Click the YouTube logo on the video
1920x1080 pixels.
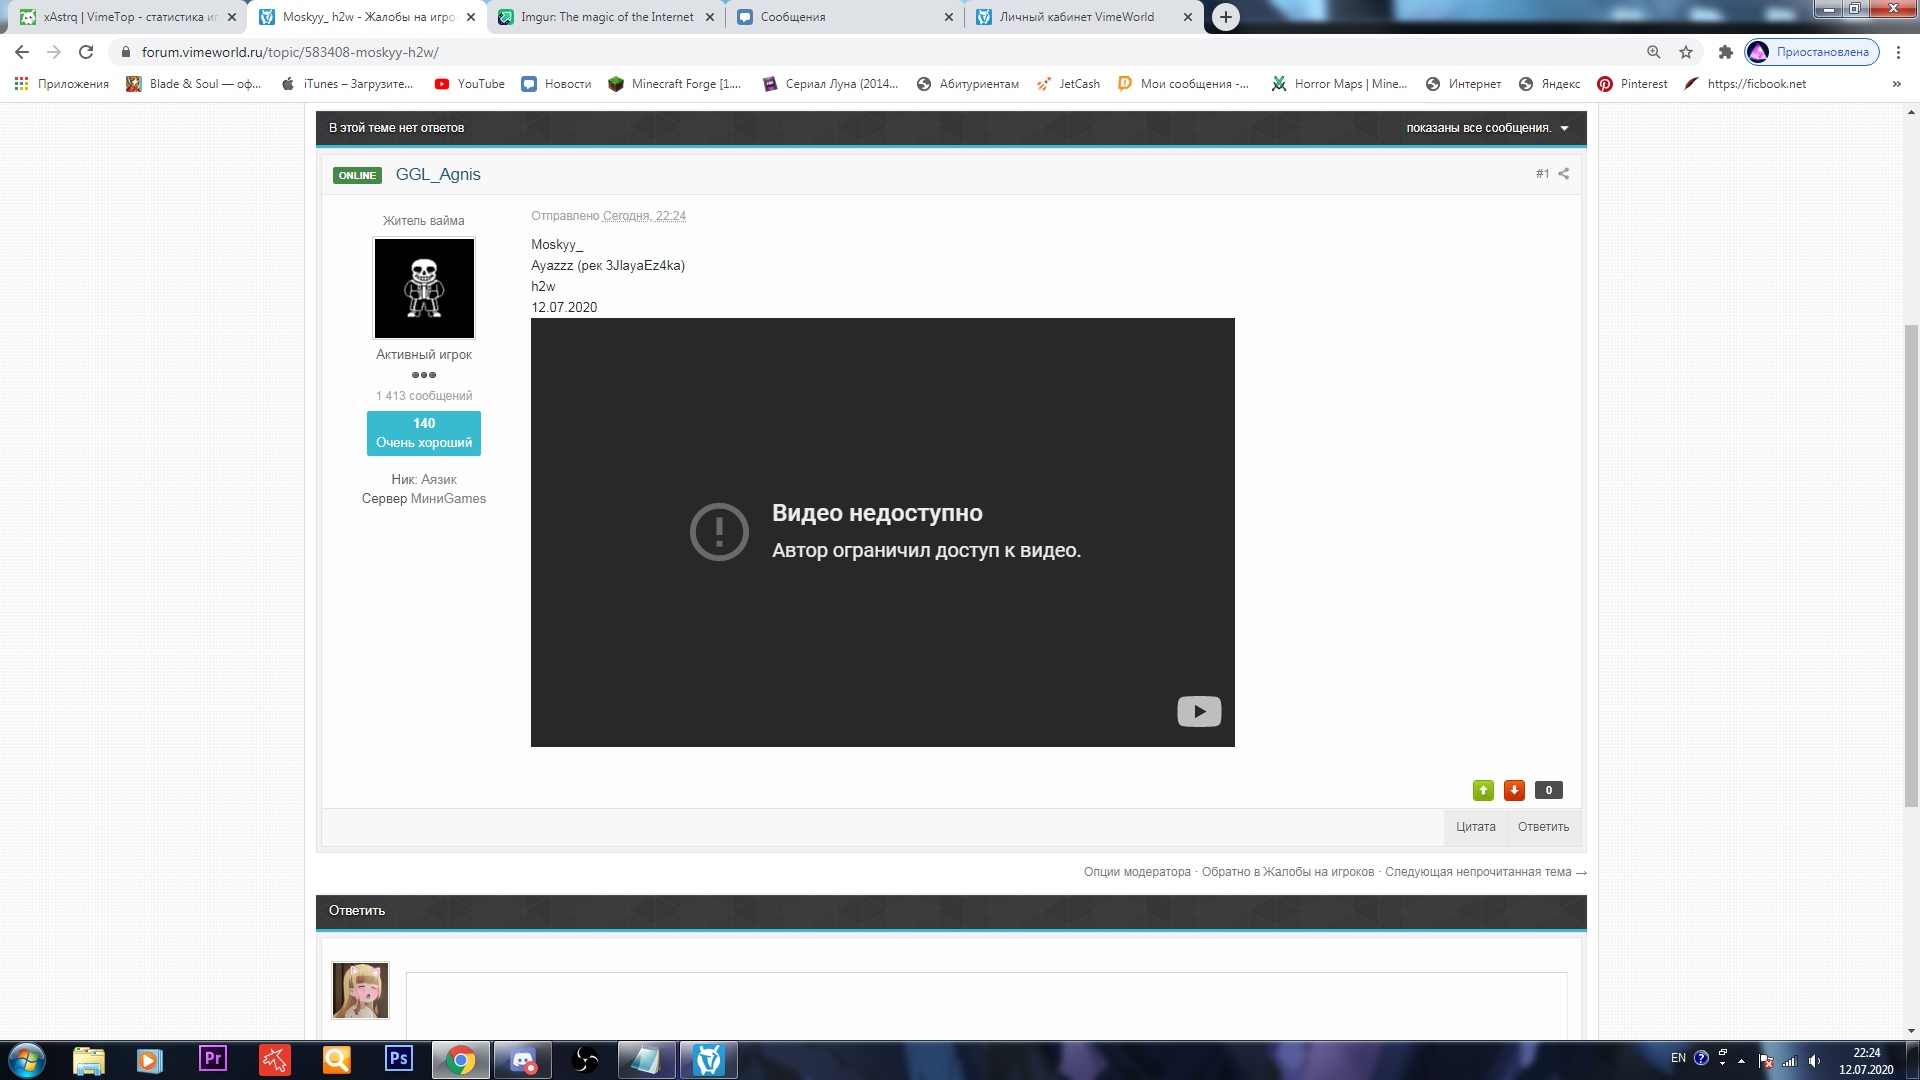click(1199, 711)
